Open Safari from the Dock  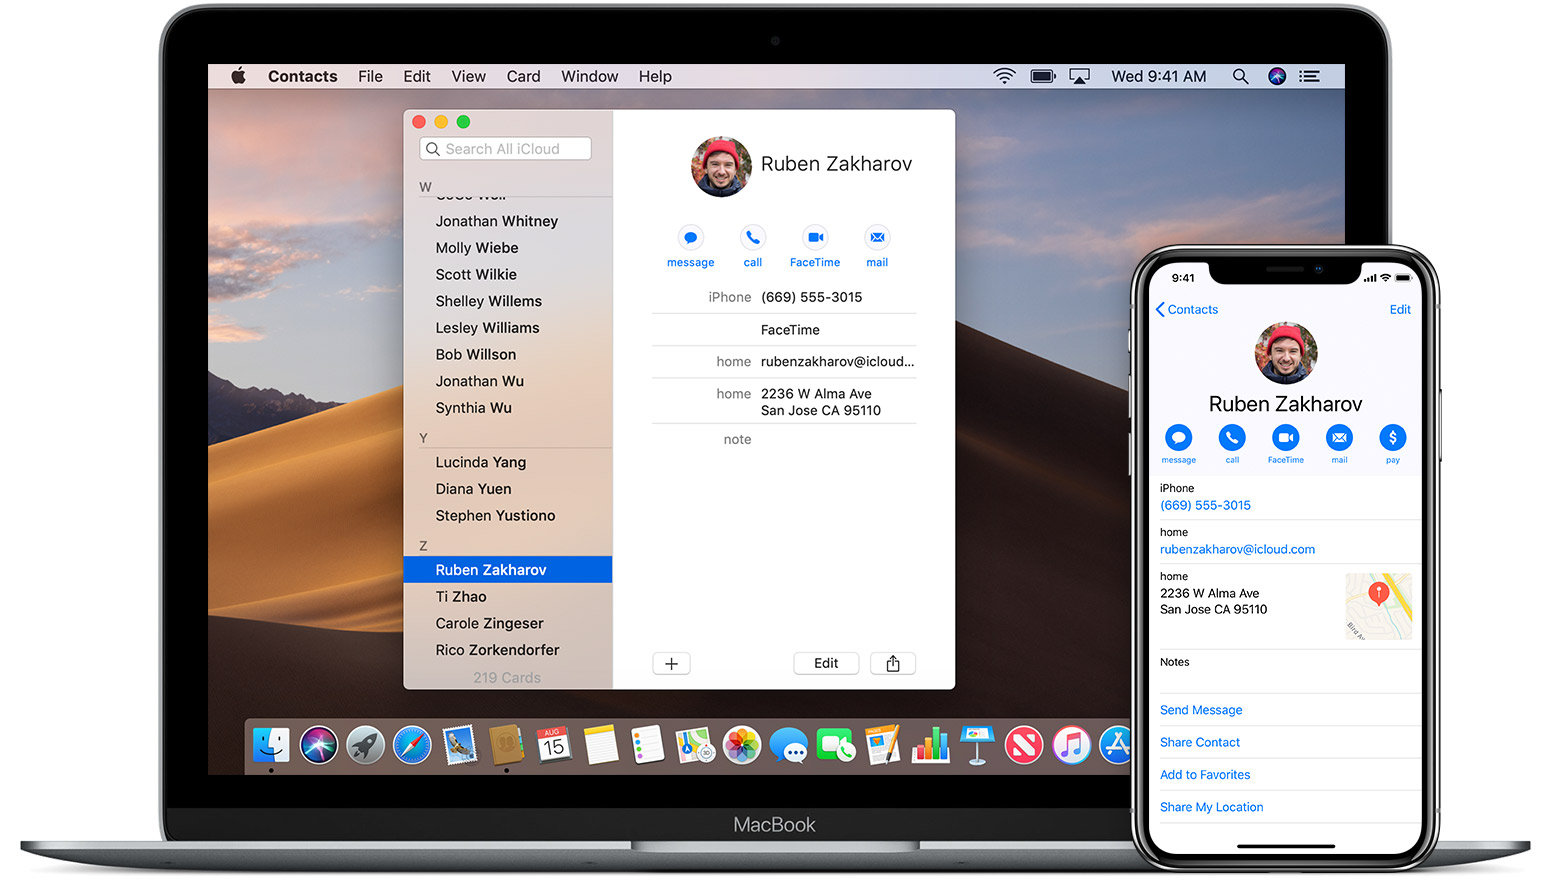pyautogui.click(x=412, y=746)
